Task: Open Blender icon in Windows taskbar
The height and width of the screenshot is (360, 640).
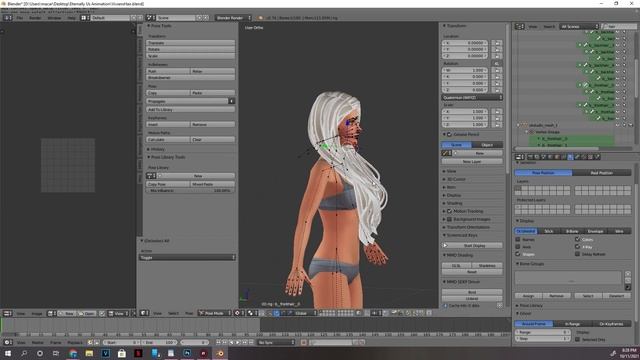Action: click(x=220, y=353)
